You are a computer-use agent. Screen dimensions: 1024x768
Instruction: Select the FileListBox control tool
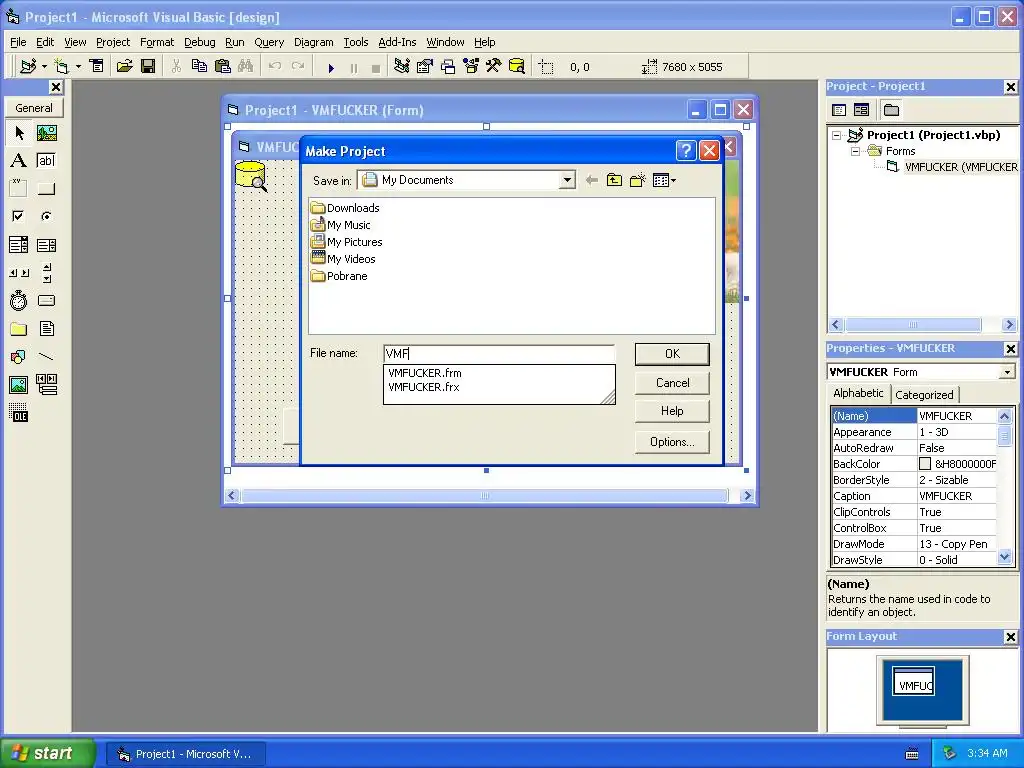46,328
